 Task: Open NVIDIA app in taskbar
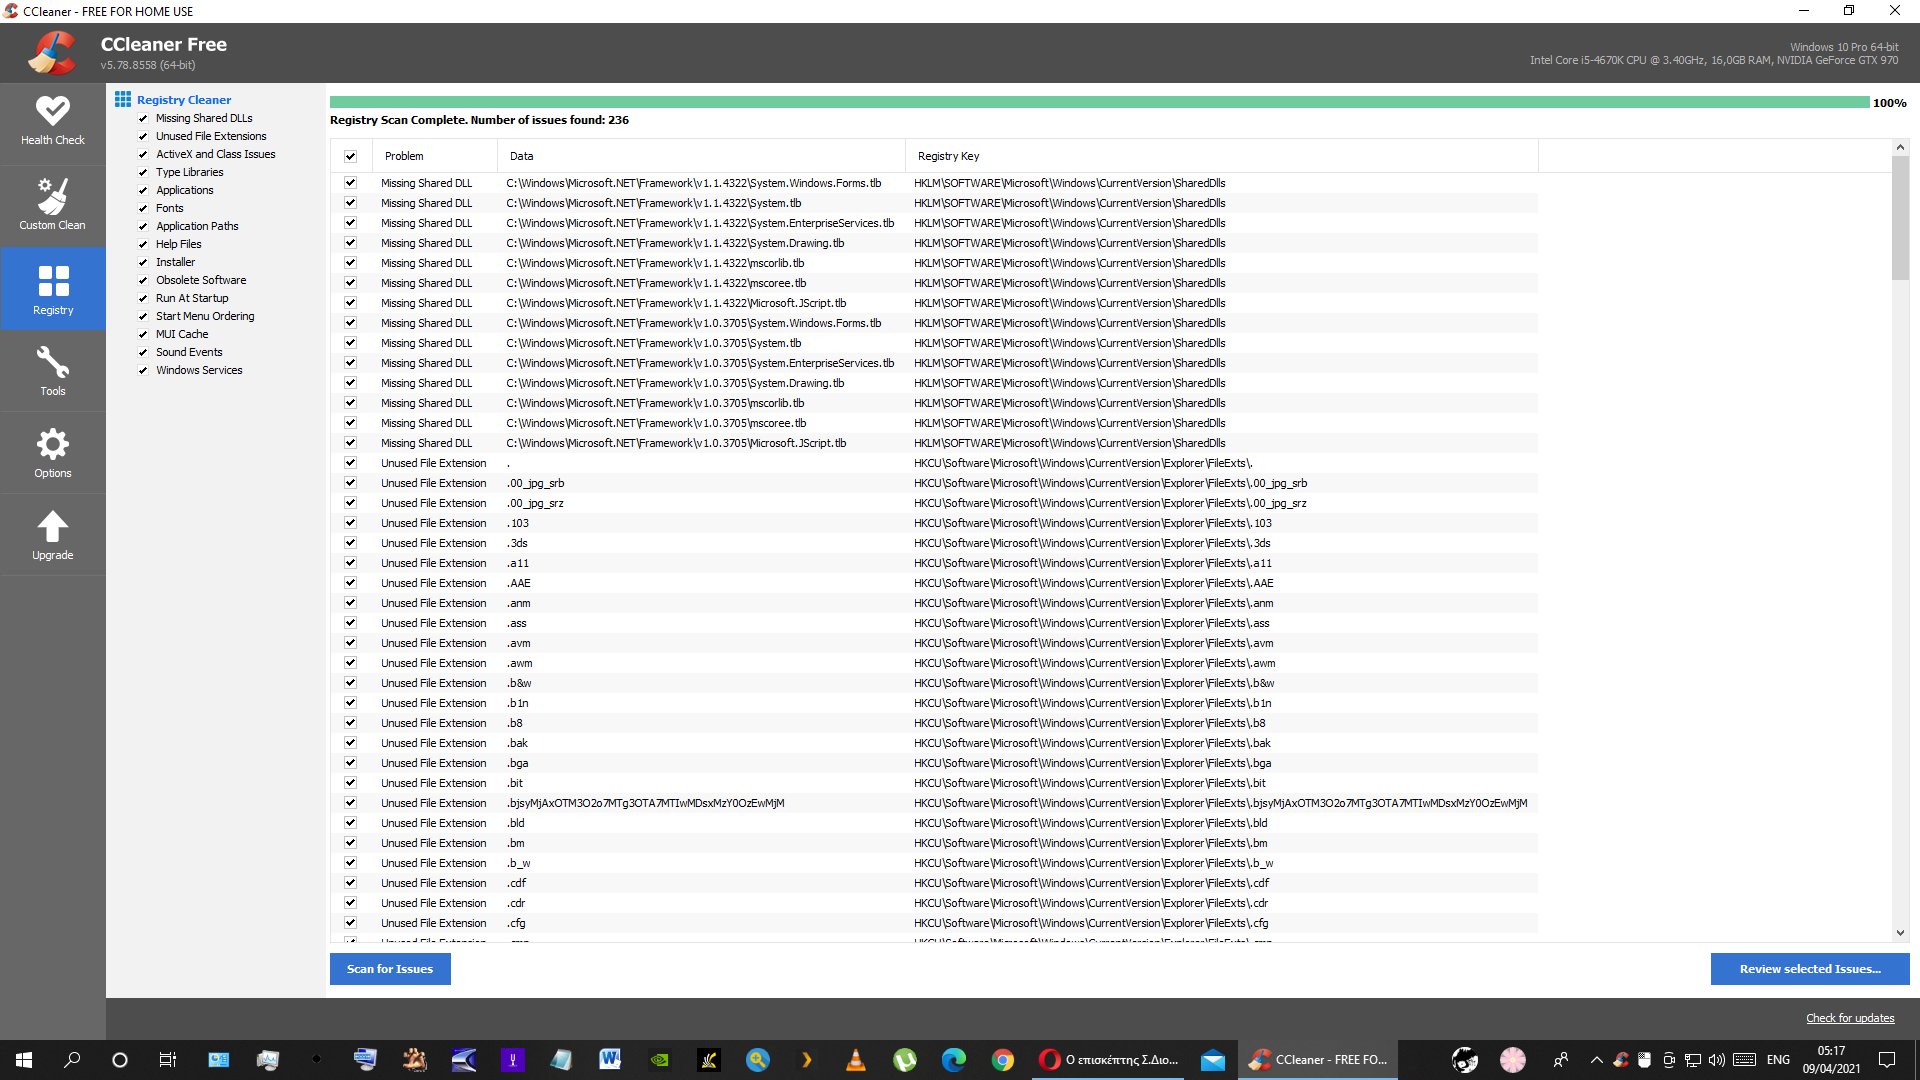coord(660,1060)
